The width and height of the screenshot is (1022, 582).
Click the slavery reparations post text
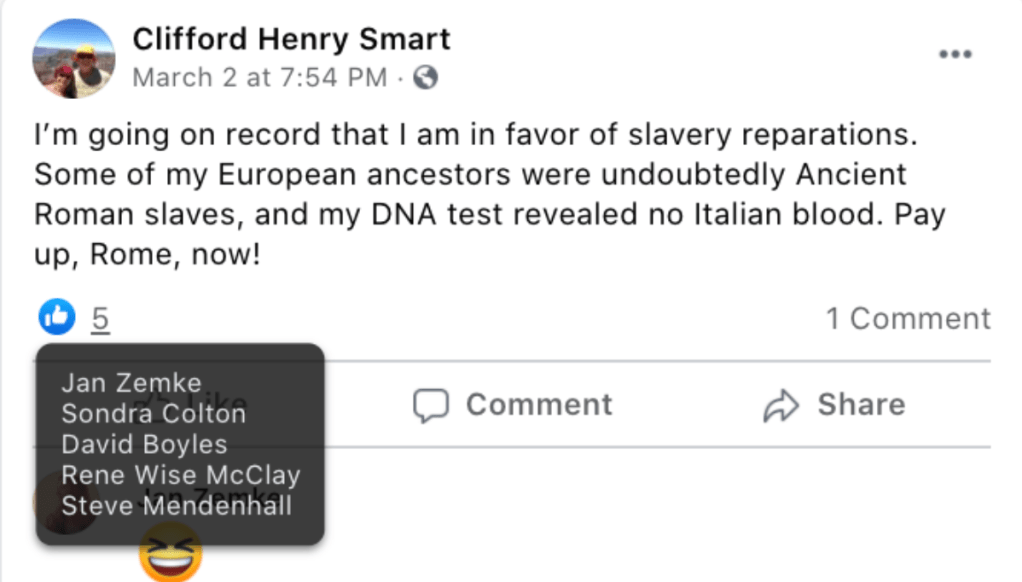[x=490, y=193]
